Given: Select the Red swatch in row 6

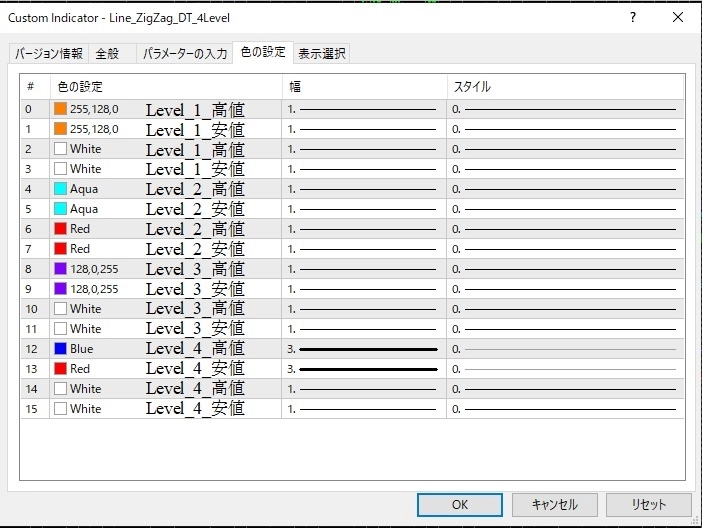Looking at the screenshot, I should click(x=60, y=228).
